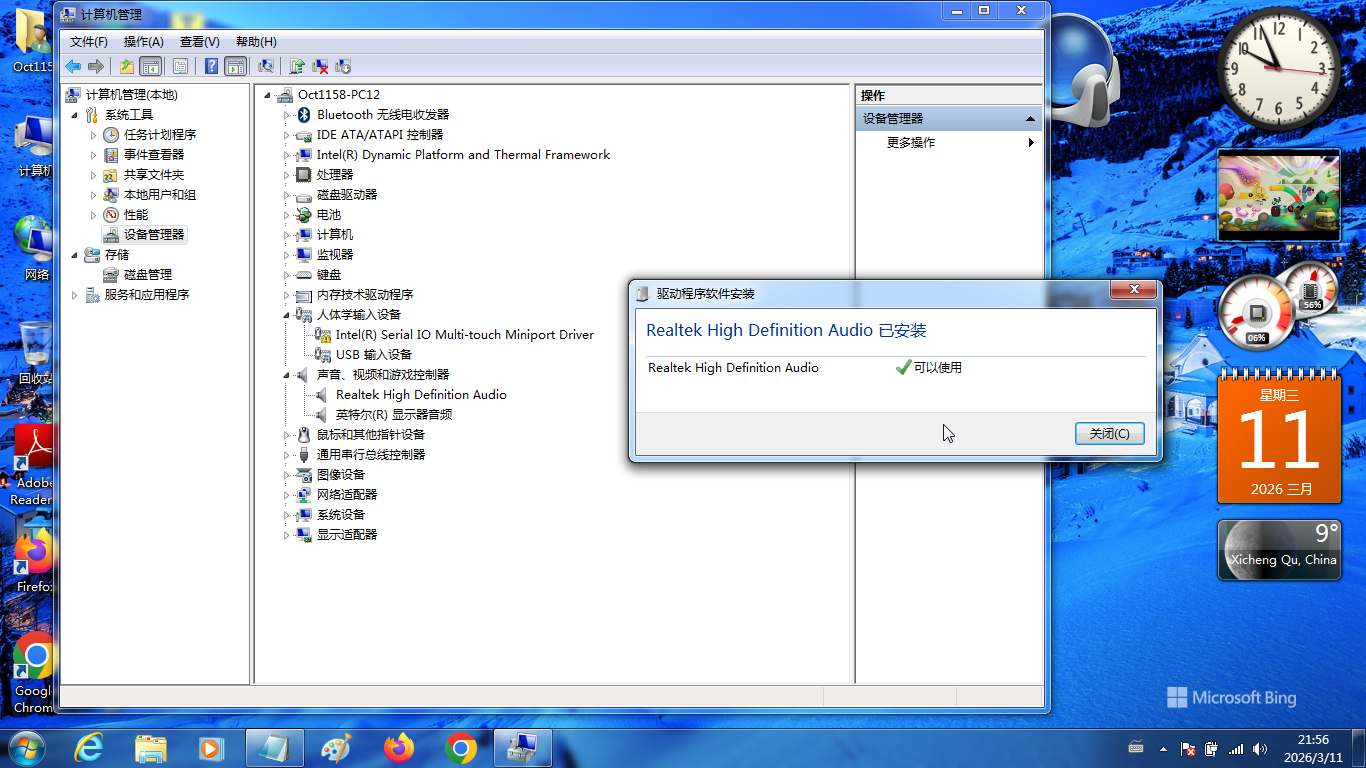Select Realtek High Definition Audio in device tree
The height and width of the screenshot is (768, 1366).
[x=420, y=395]
